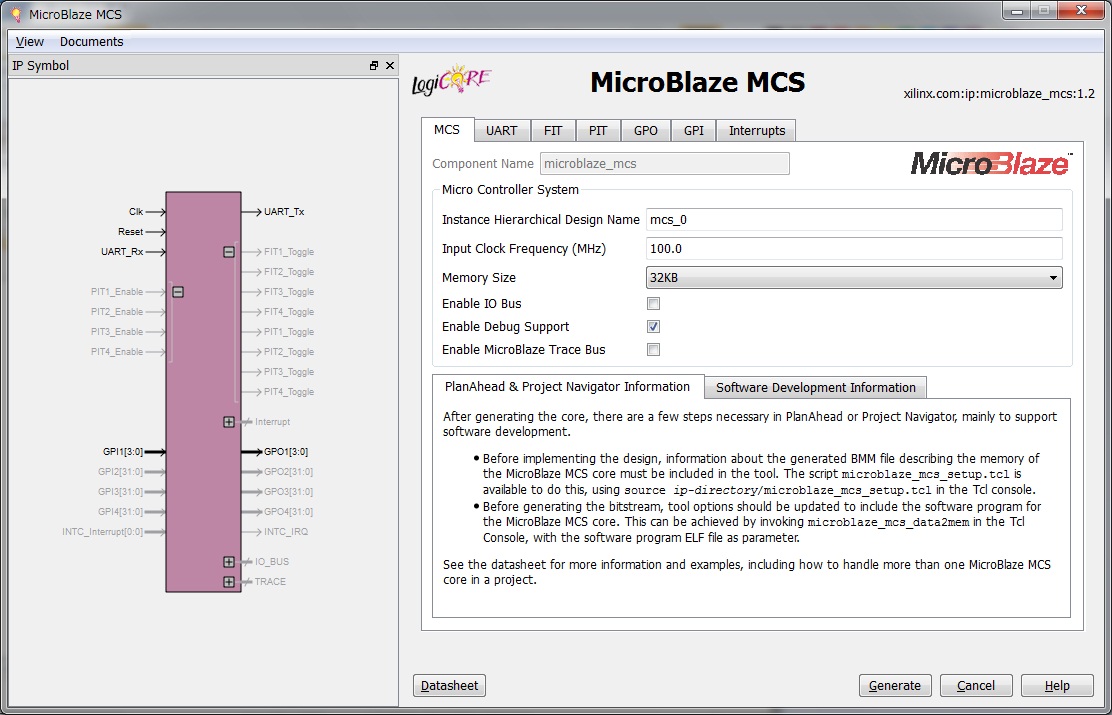This screenshot has height=715, width=1112.
Task: Select the INTC_Interrupt[0:0] port label
Action: [x=103, y=531]
